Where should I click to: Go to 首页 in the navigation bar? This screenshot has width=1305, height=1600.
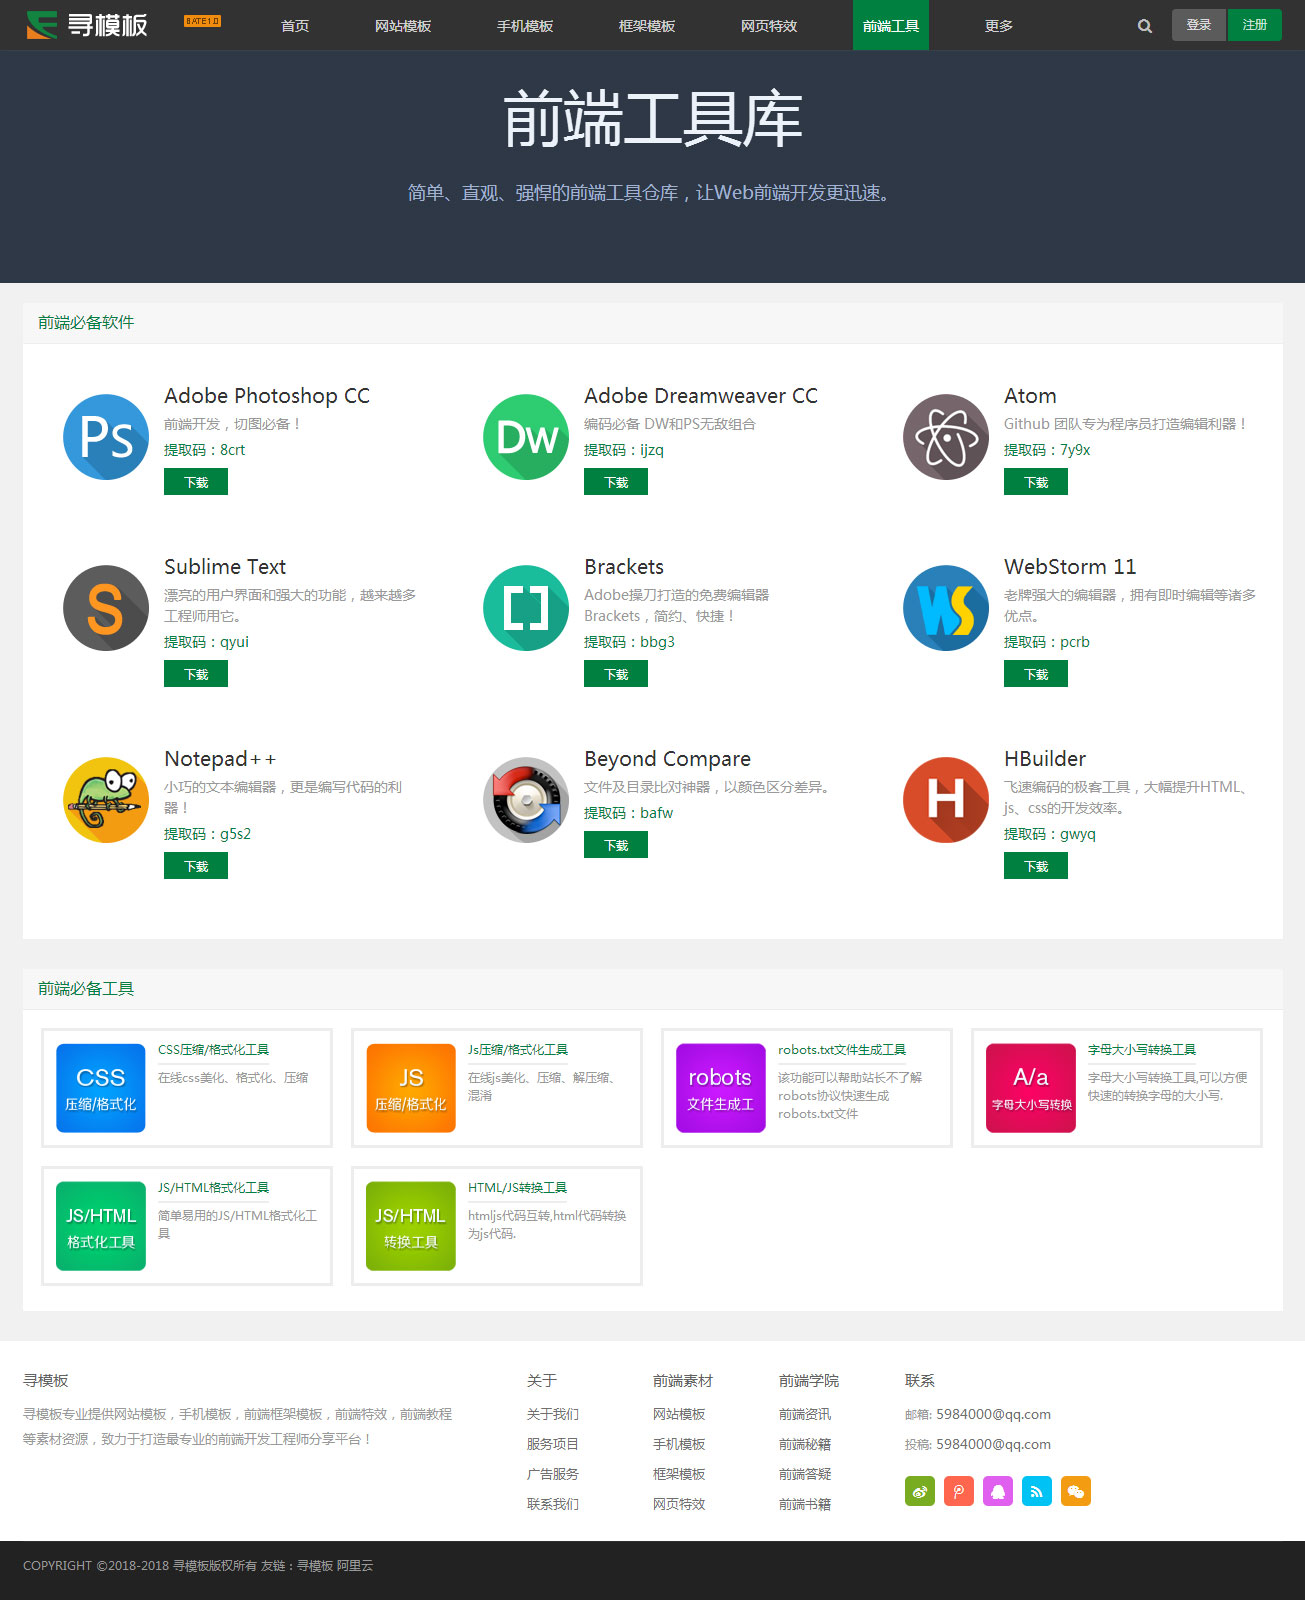pos(295,26)
